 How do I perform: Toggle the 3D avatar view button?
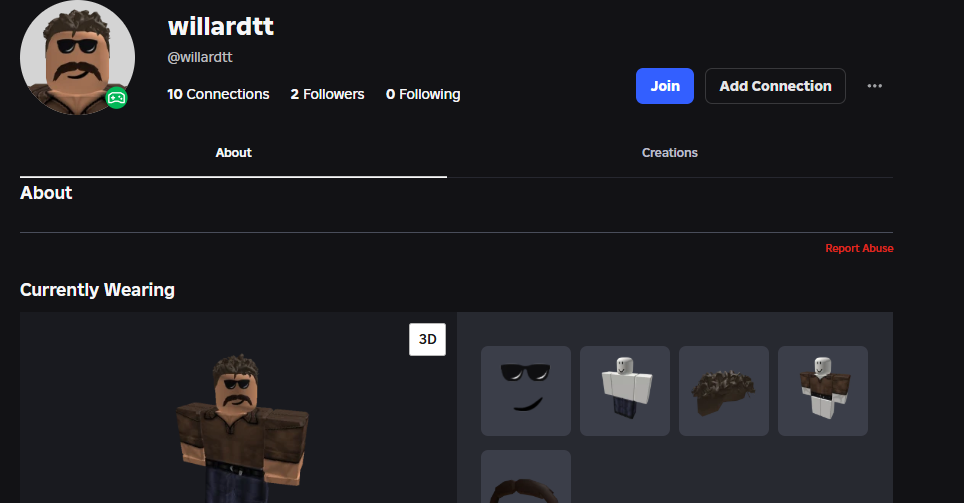pyautogui.click(x=427, y=339)
